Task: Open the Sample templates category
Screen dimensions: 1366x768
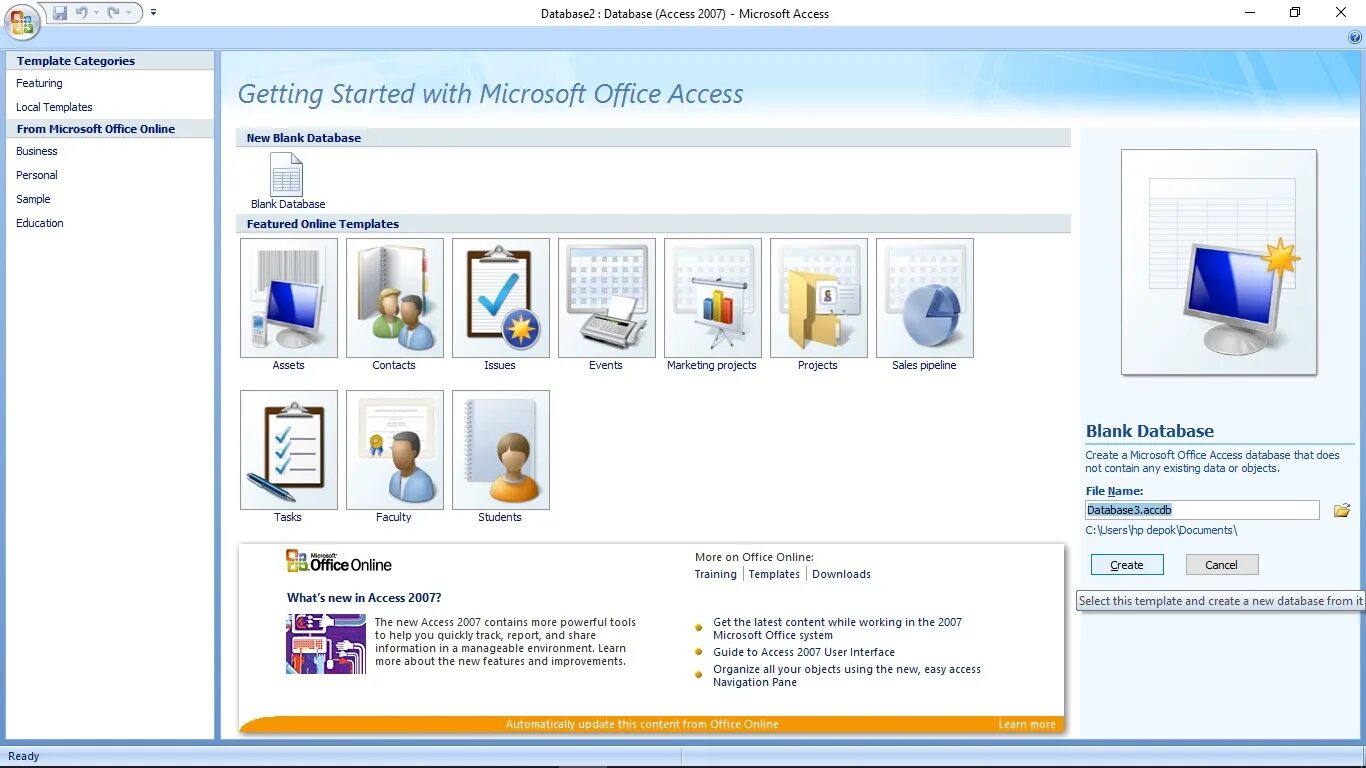Action: pos(33,199)
